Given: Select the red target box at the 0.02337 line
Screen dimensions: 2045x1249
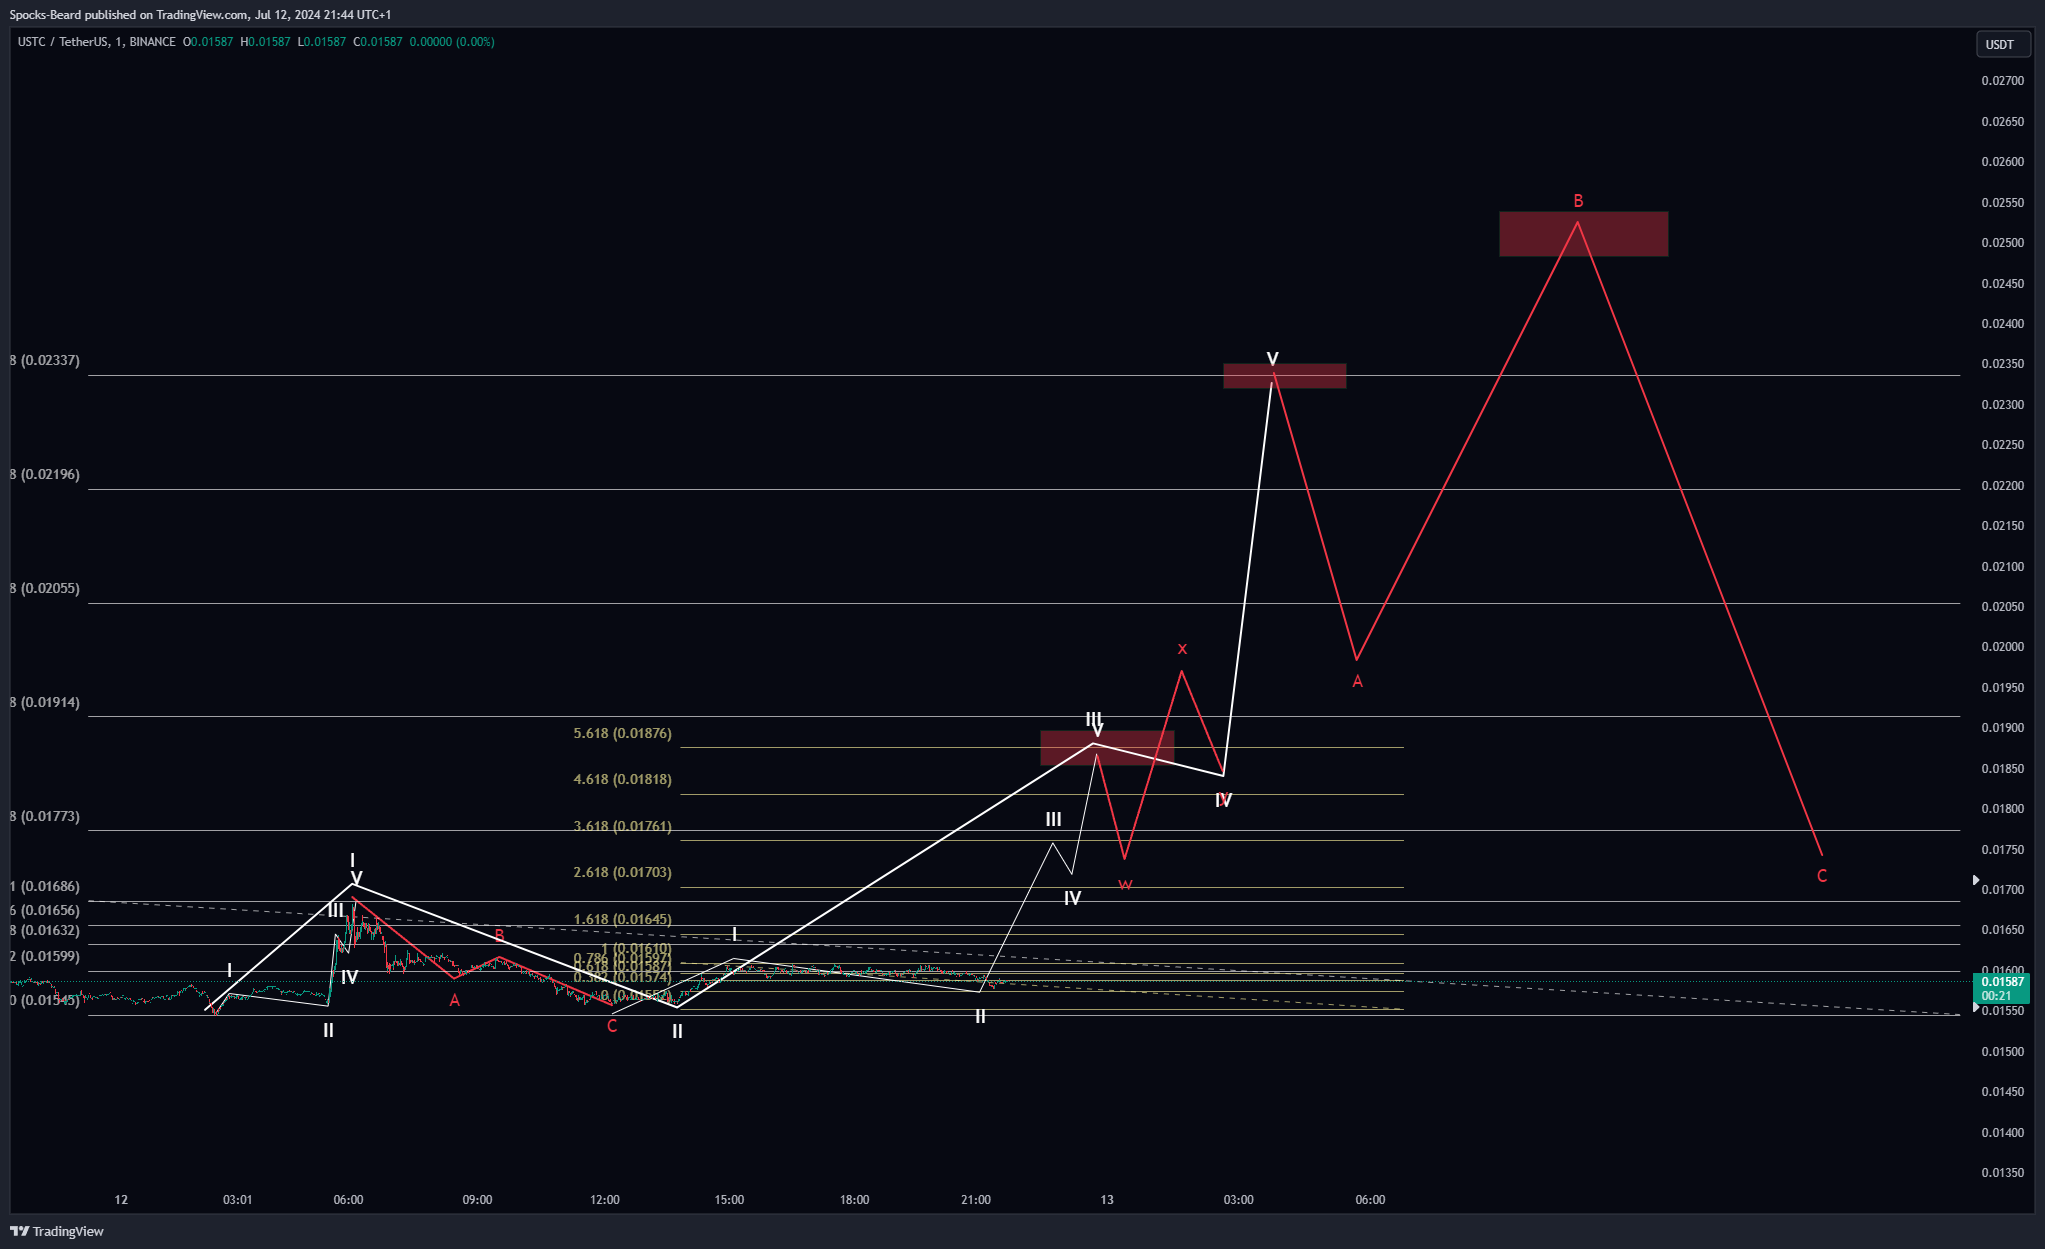Looking at the screenshot, I should pos(1284,376).
